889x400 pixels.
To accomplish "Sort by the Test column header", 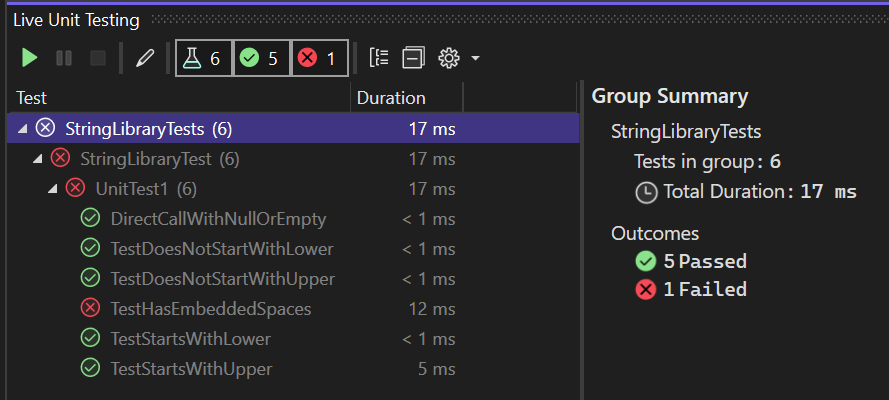I will 32,98.
